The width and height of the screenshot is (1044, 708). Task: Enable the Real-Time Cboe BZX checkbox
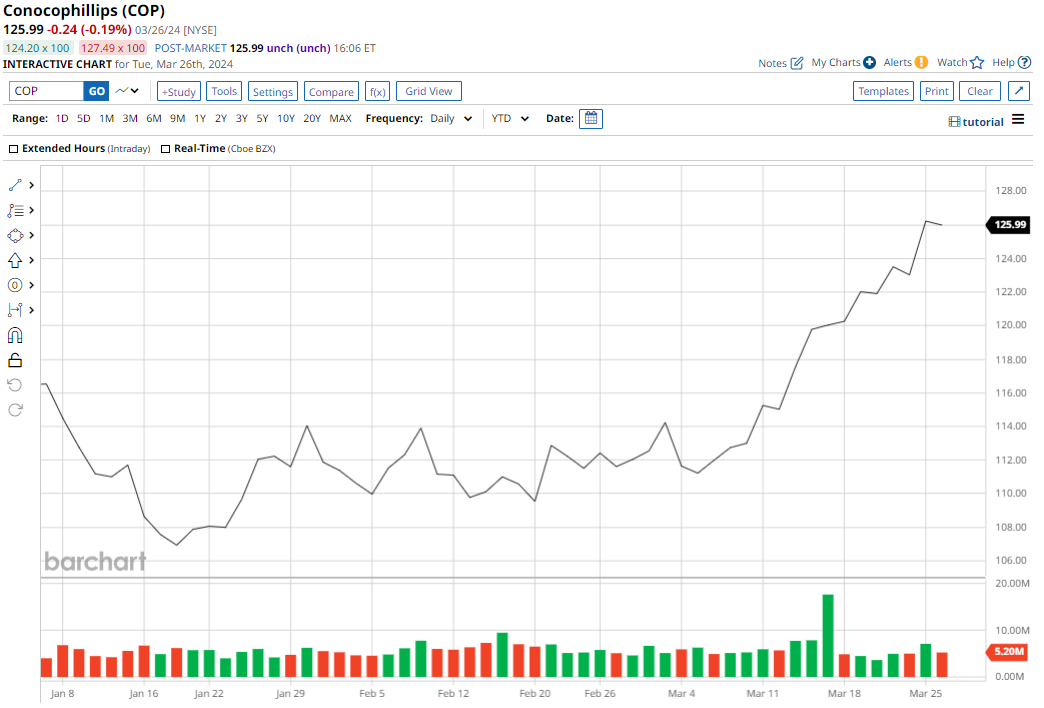pyautogui.click(x=165, y=148)
